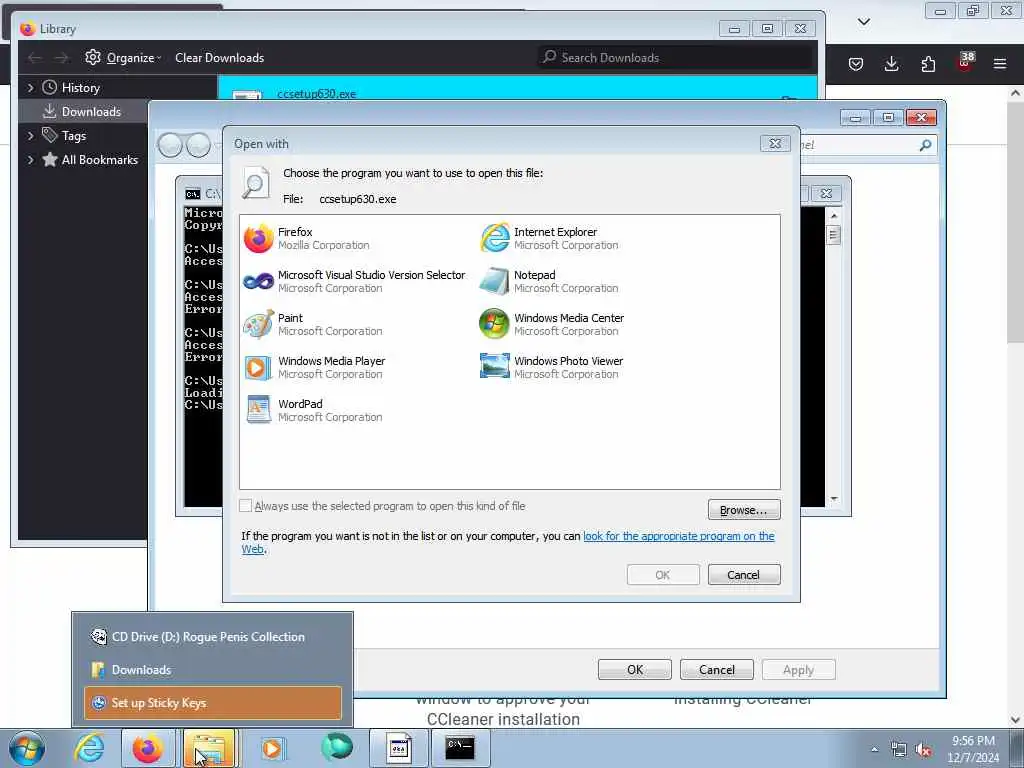The width and height of the screenshot is (1024, 768).
Task: Choose Internet Explorer to open the file
Action: point(549,238)
